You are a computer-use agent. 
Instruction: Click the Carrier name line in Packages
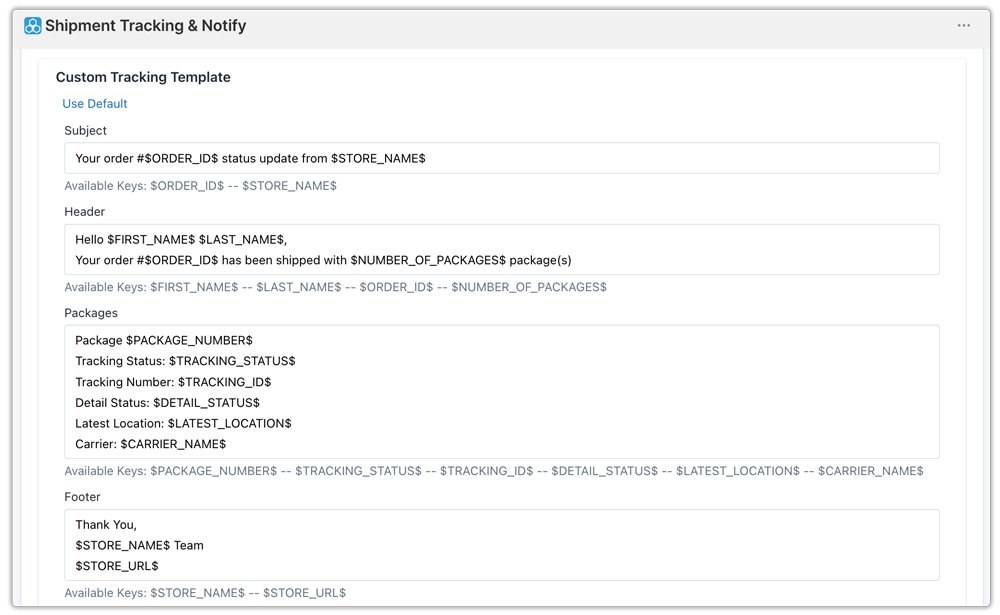[151, 444]
